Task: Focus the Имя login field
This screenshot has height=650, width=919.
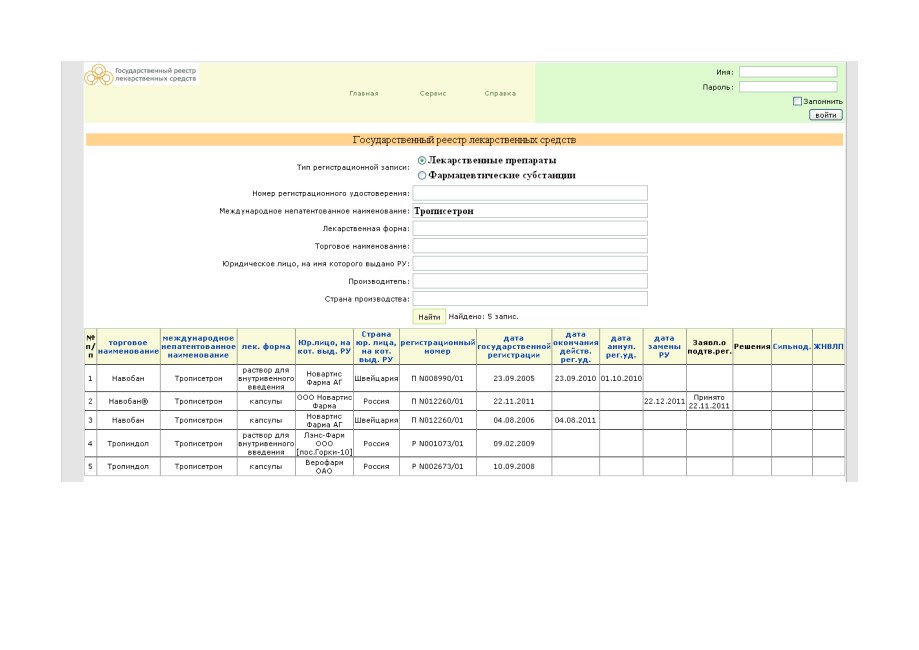Action: 788,72
